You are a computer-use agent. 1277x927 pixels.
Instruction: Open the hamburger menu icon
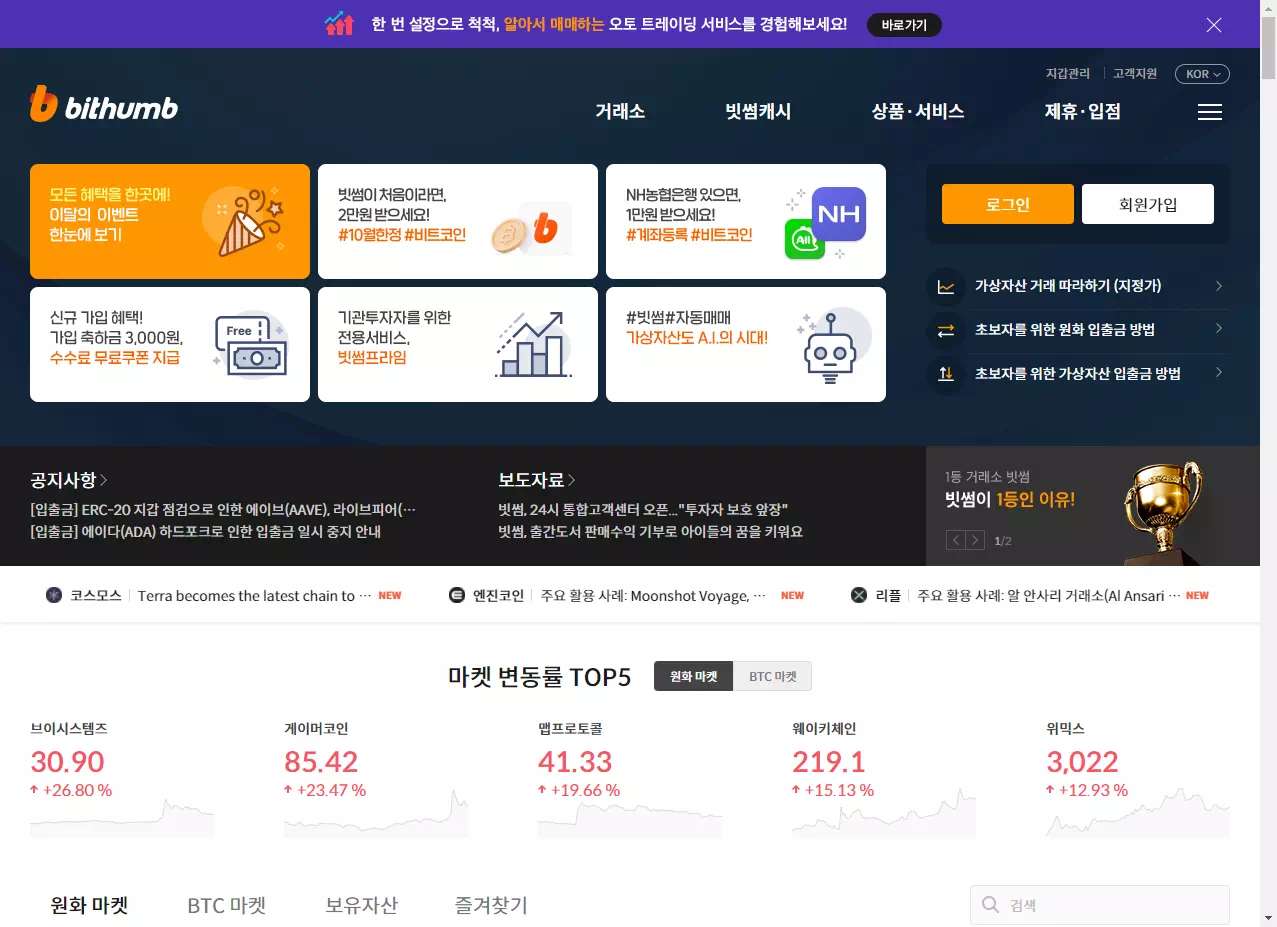[1210, 112]
